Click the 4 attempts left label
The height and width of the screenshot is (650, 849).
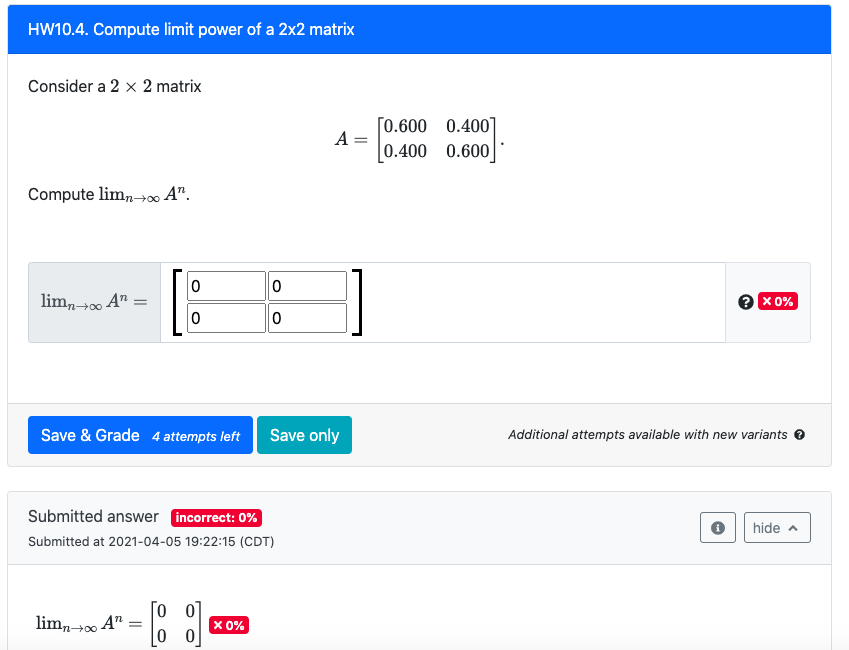point(196,436)
